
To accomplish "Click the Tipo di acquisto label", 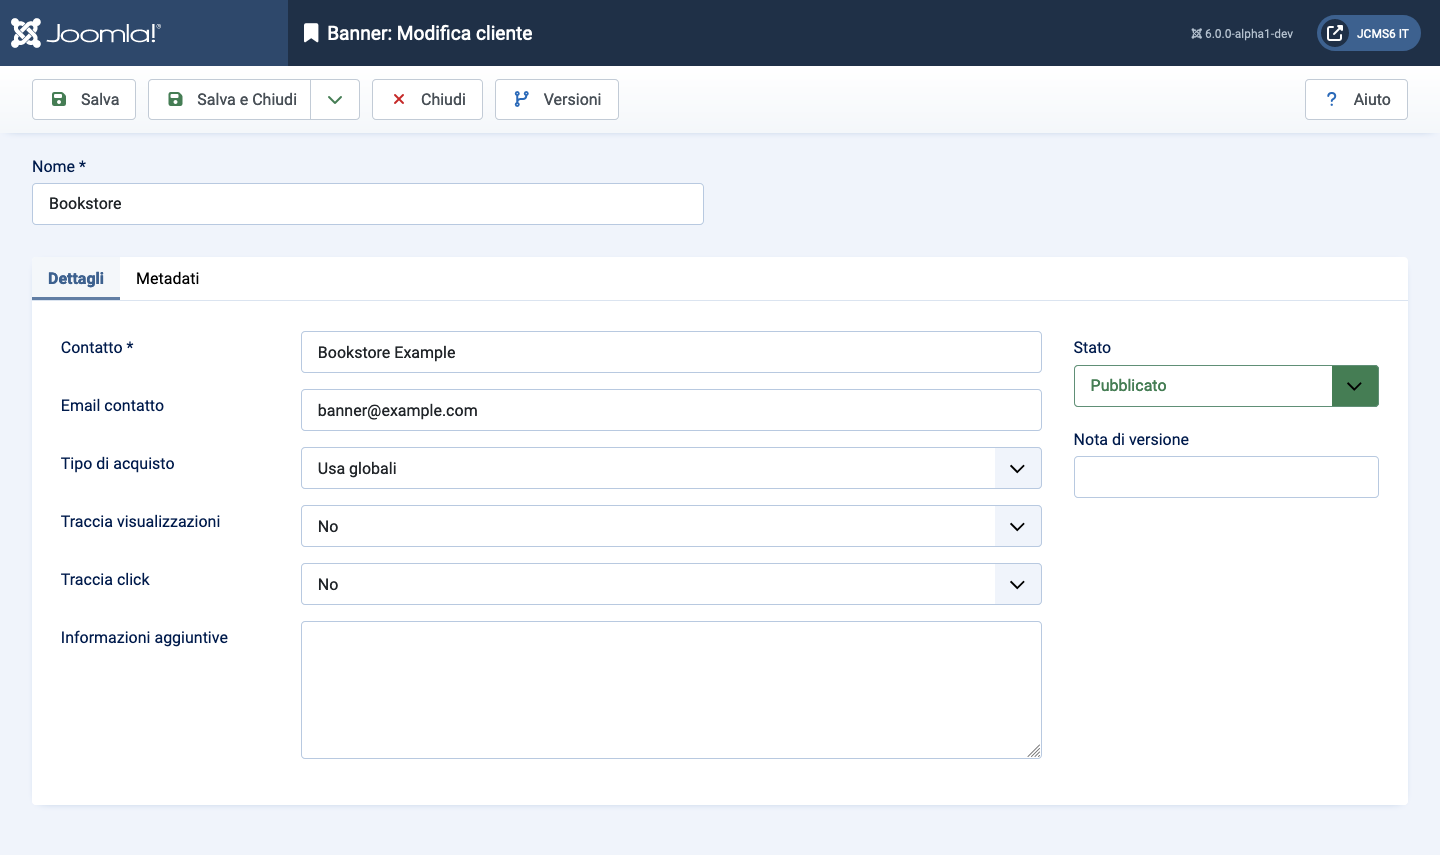I will click(x=118, y=463).
